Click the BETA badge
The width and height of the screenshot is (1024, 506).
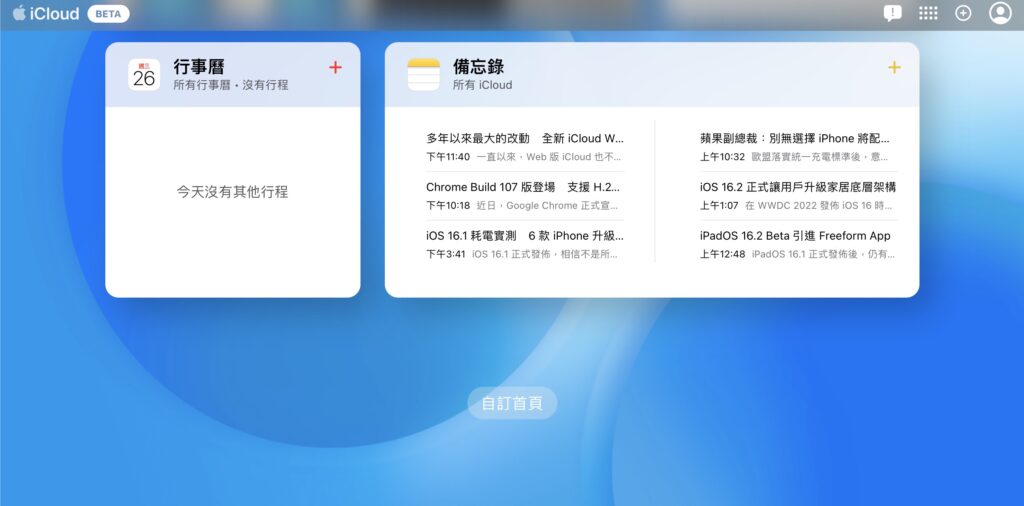[x=108, y=14]
